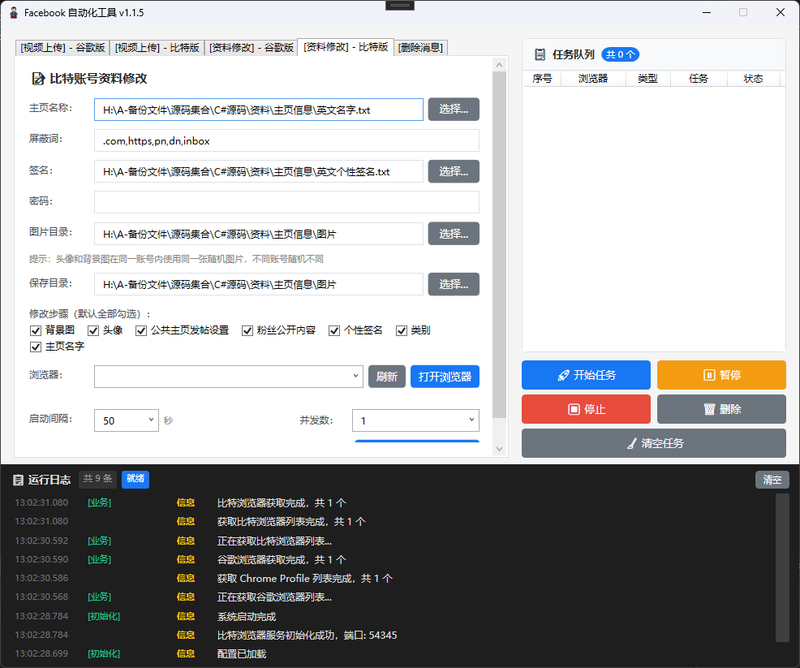
Task: Browse the 图片目录 folder with 选择...
Action: [454, 234]
